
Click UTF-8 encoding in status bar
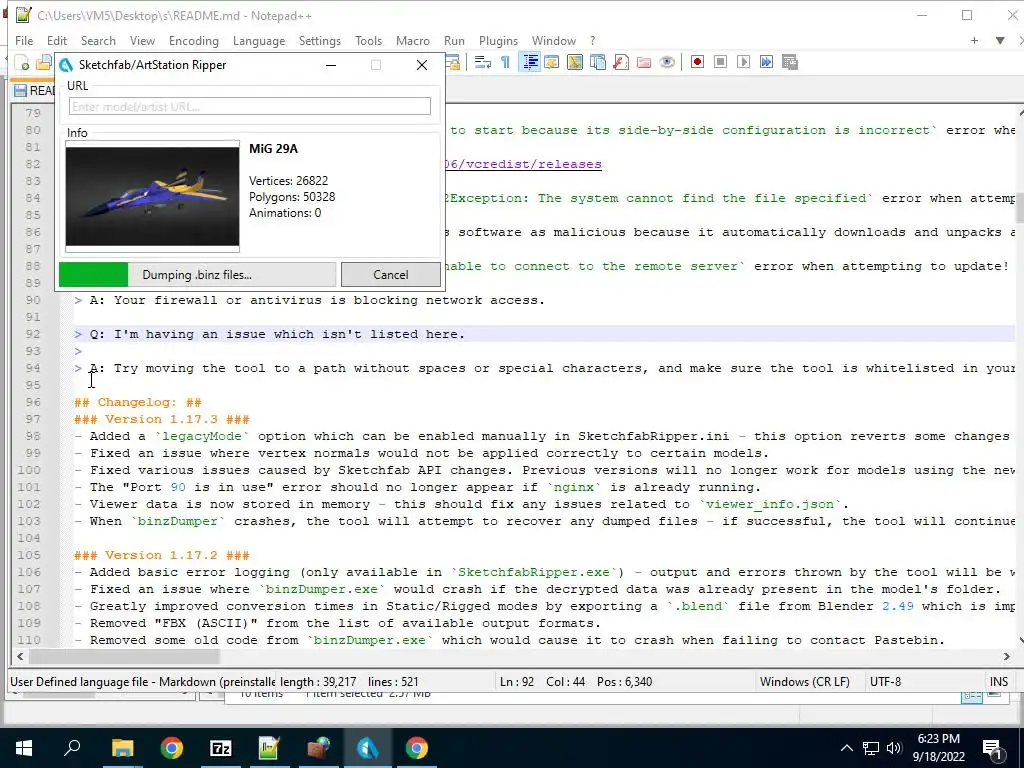(x=885, y=682)
